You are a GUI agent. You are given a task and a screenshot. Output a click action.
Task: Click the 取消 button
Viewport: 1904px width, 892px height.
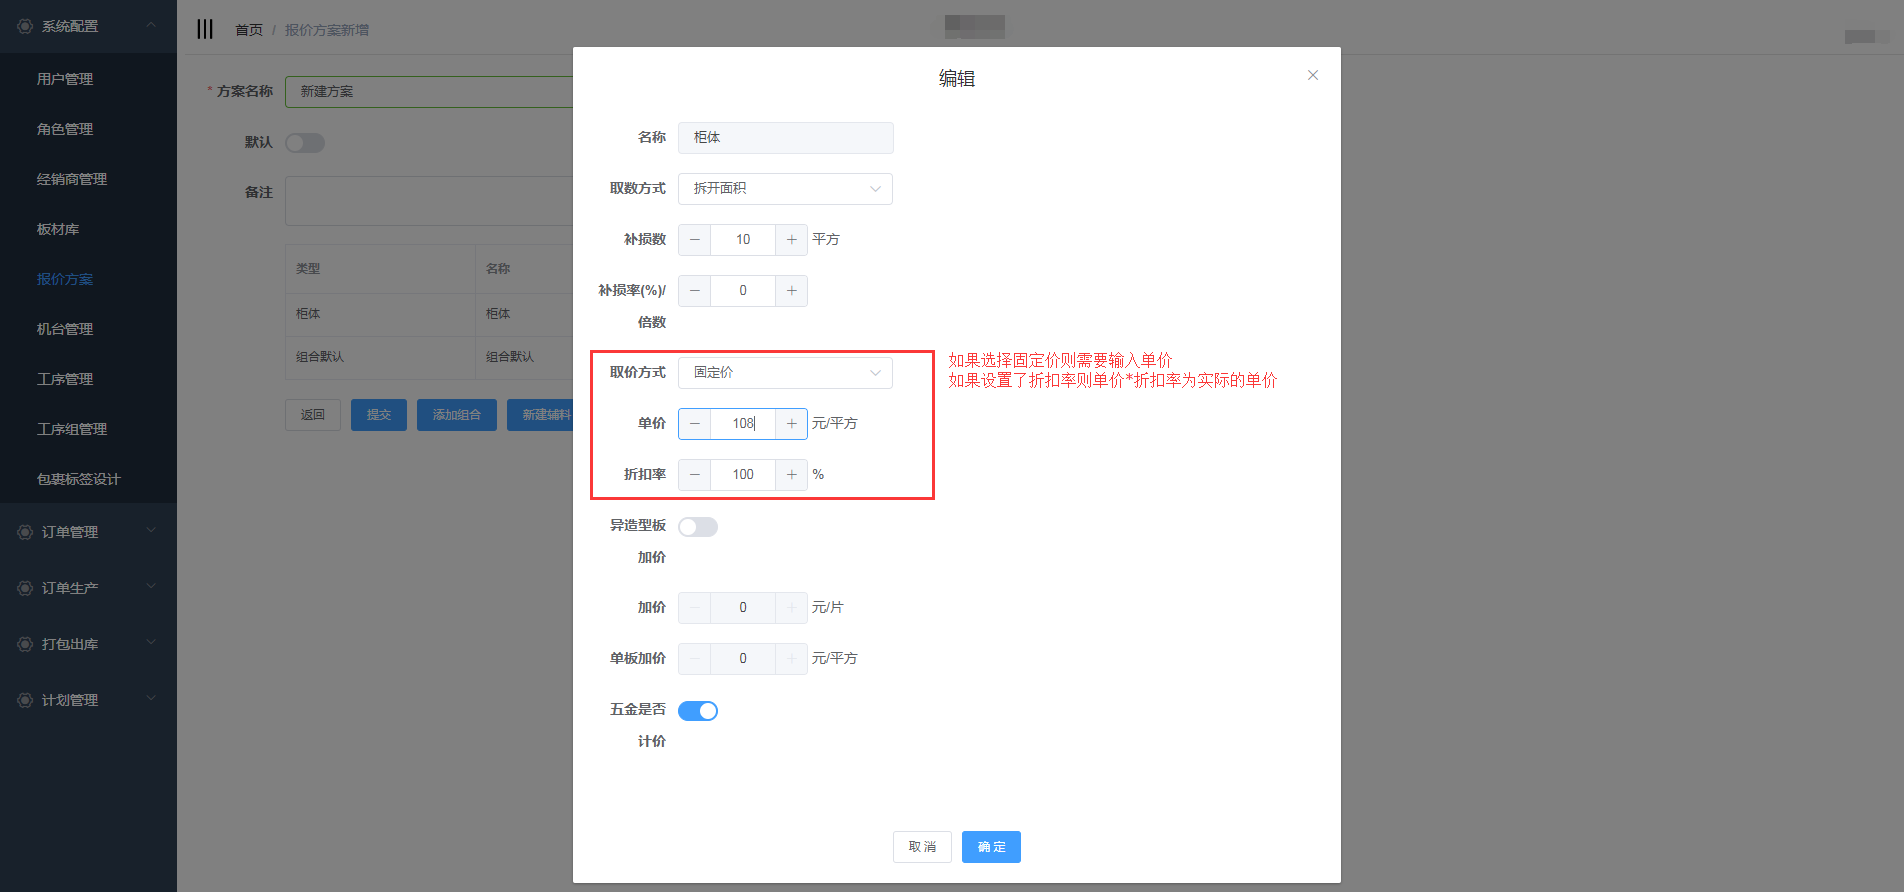[x=922, y=847]
